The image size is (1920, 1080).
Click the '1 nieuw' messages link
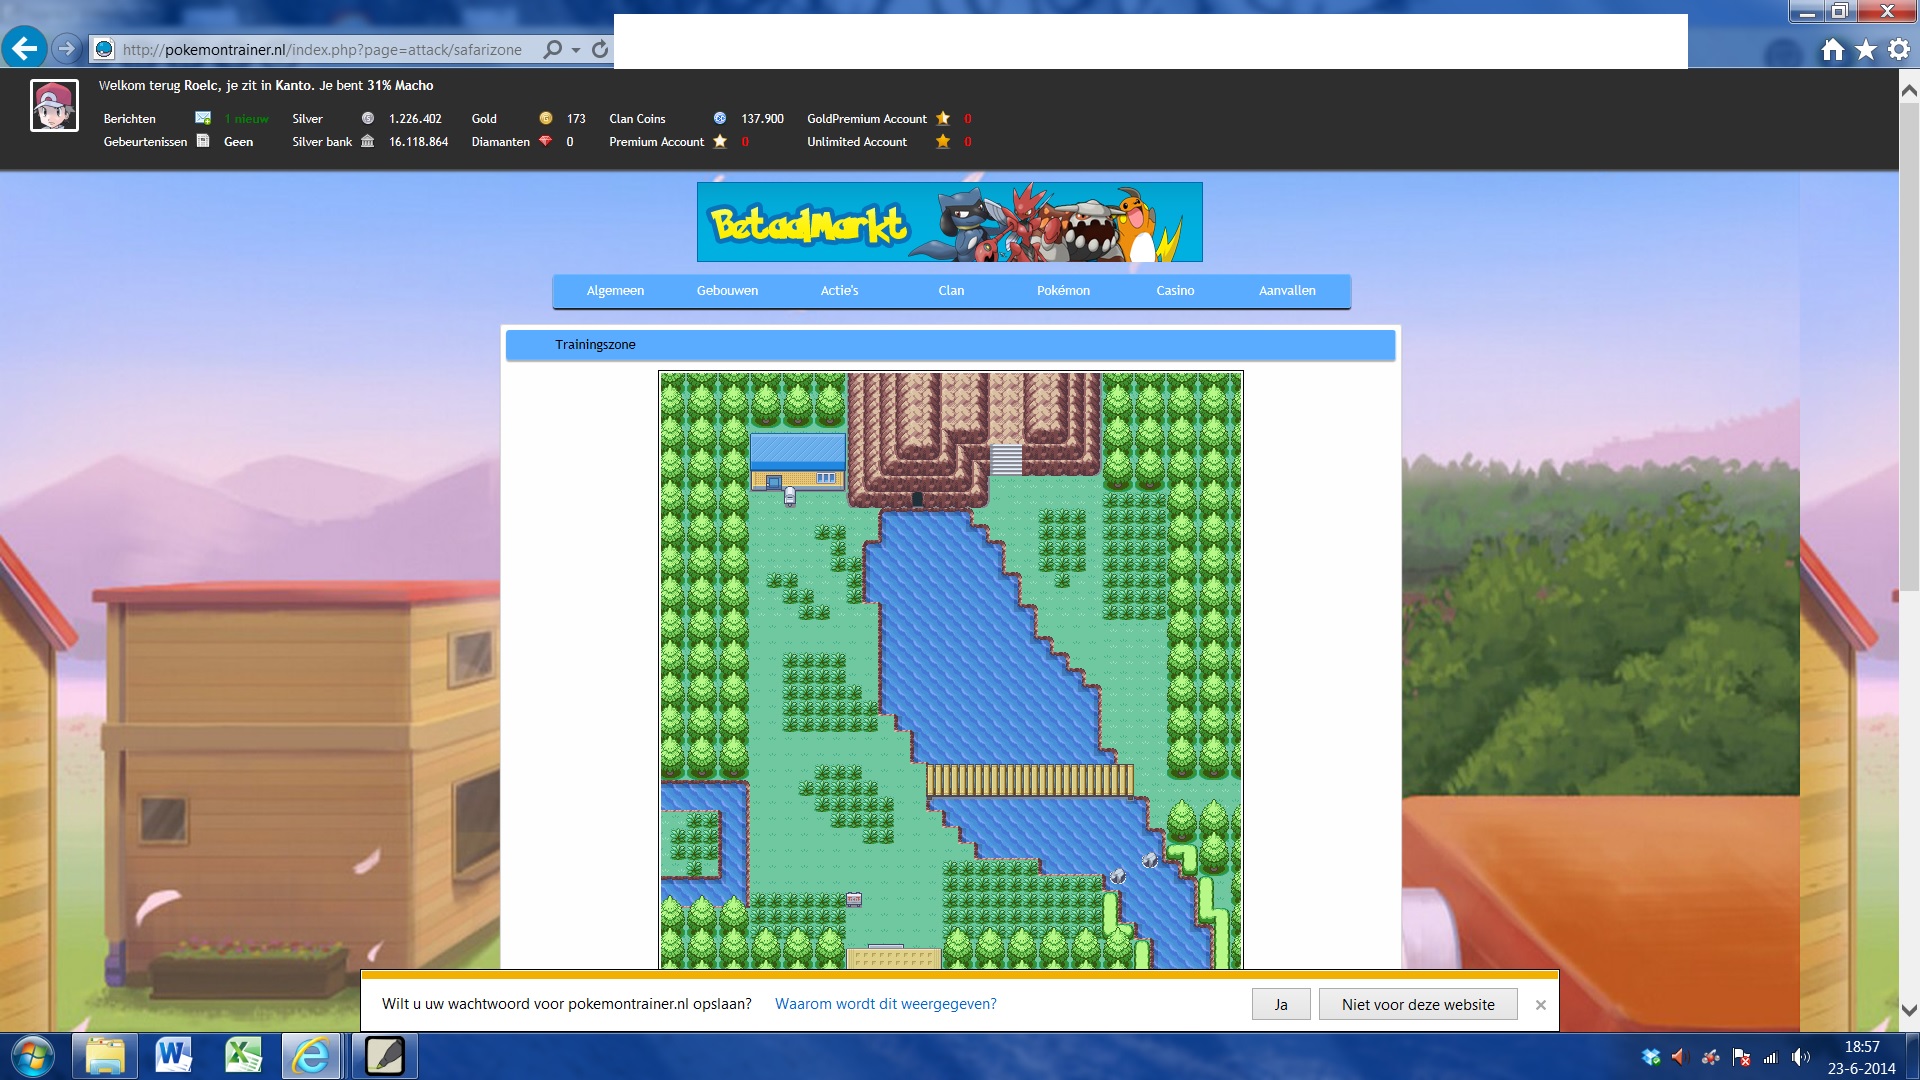(246, 119)
